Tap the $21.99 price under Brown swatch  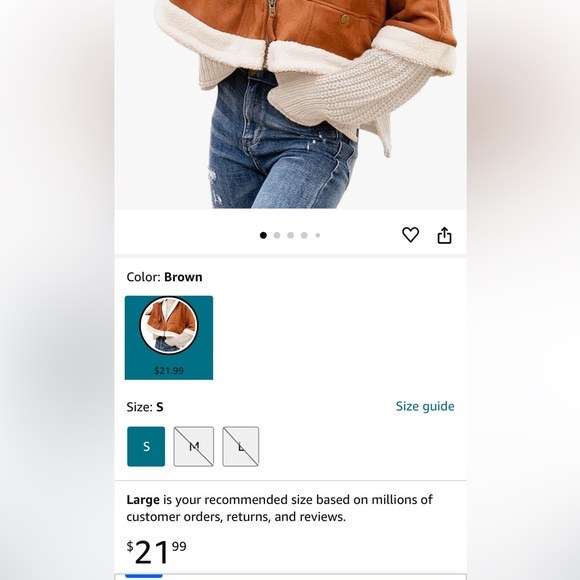tap(169, 370)
